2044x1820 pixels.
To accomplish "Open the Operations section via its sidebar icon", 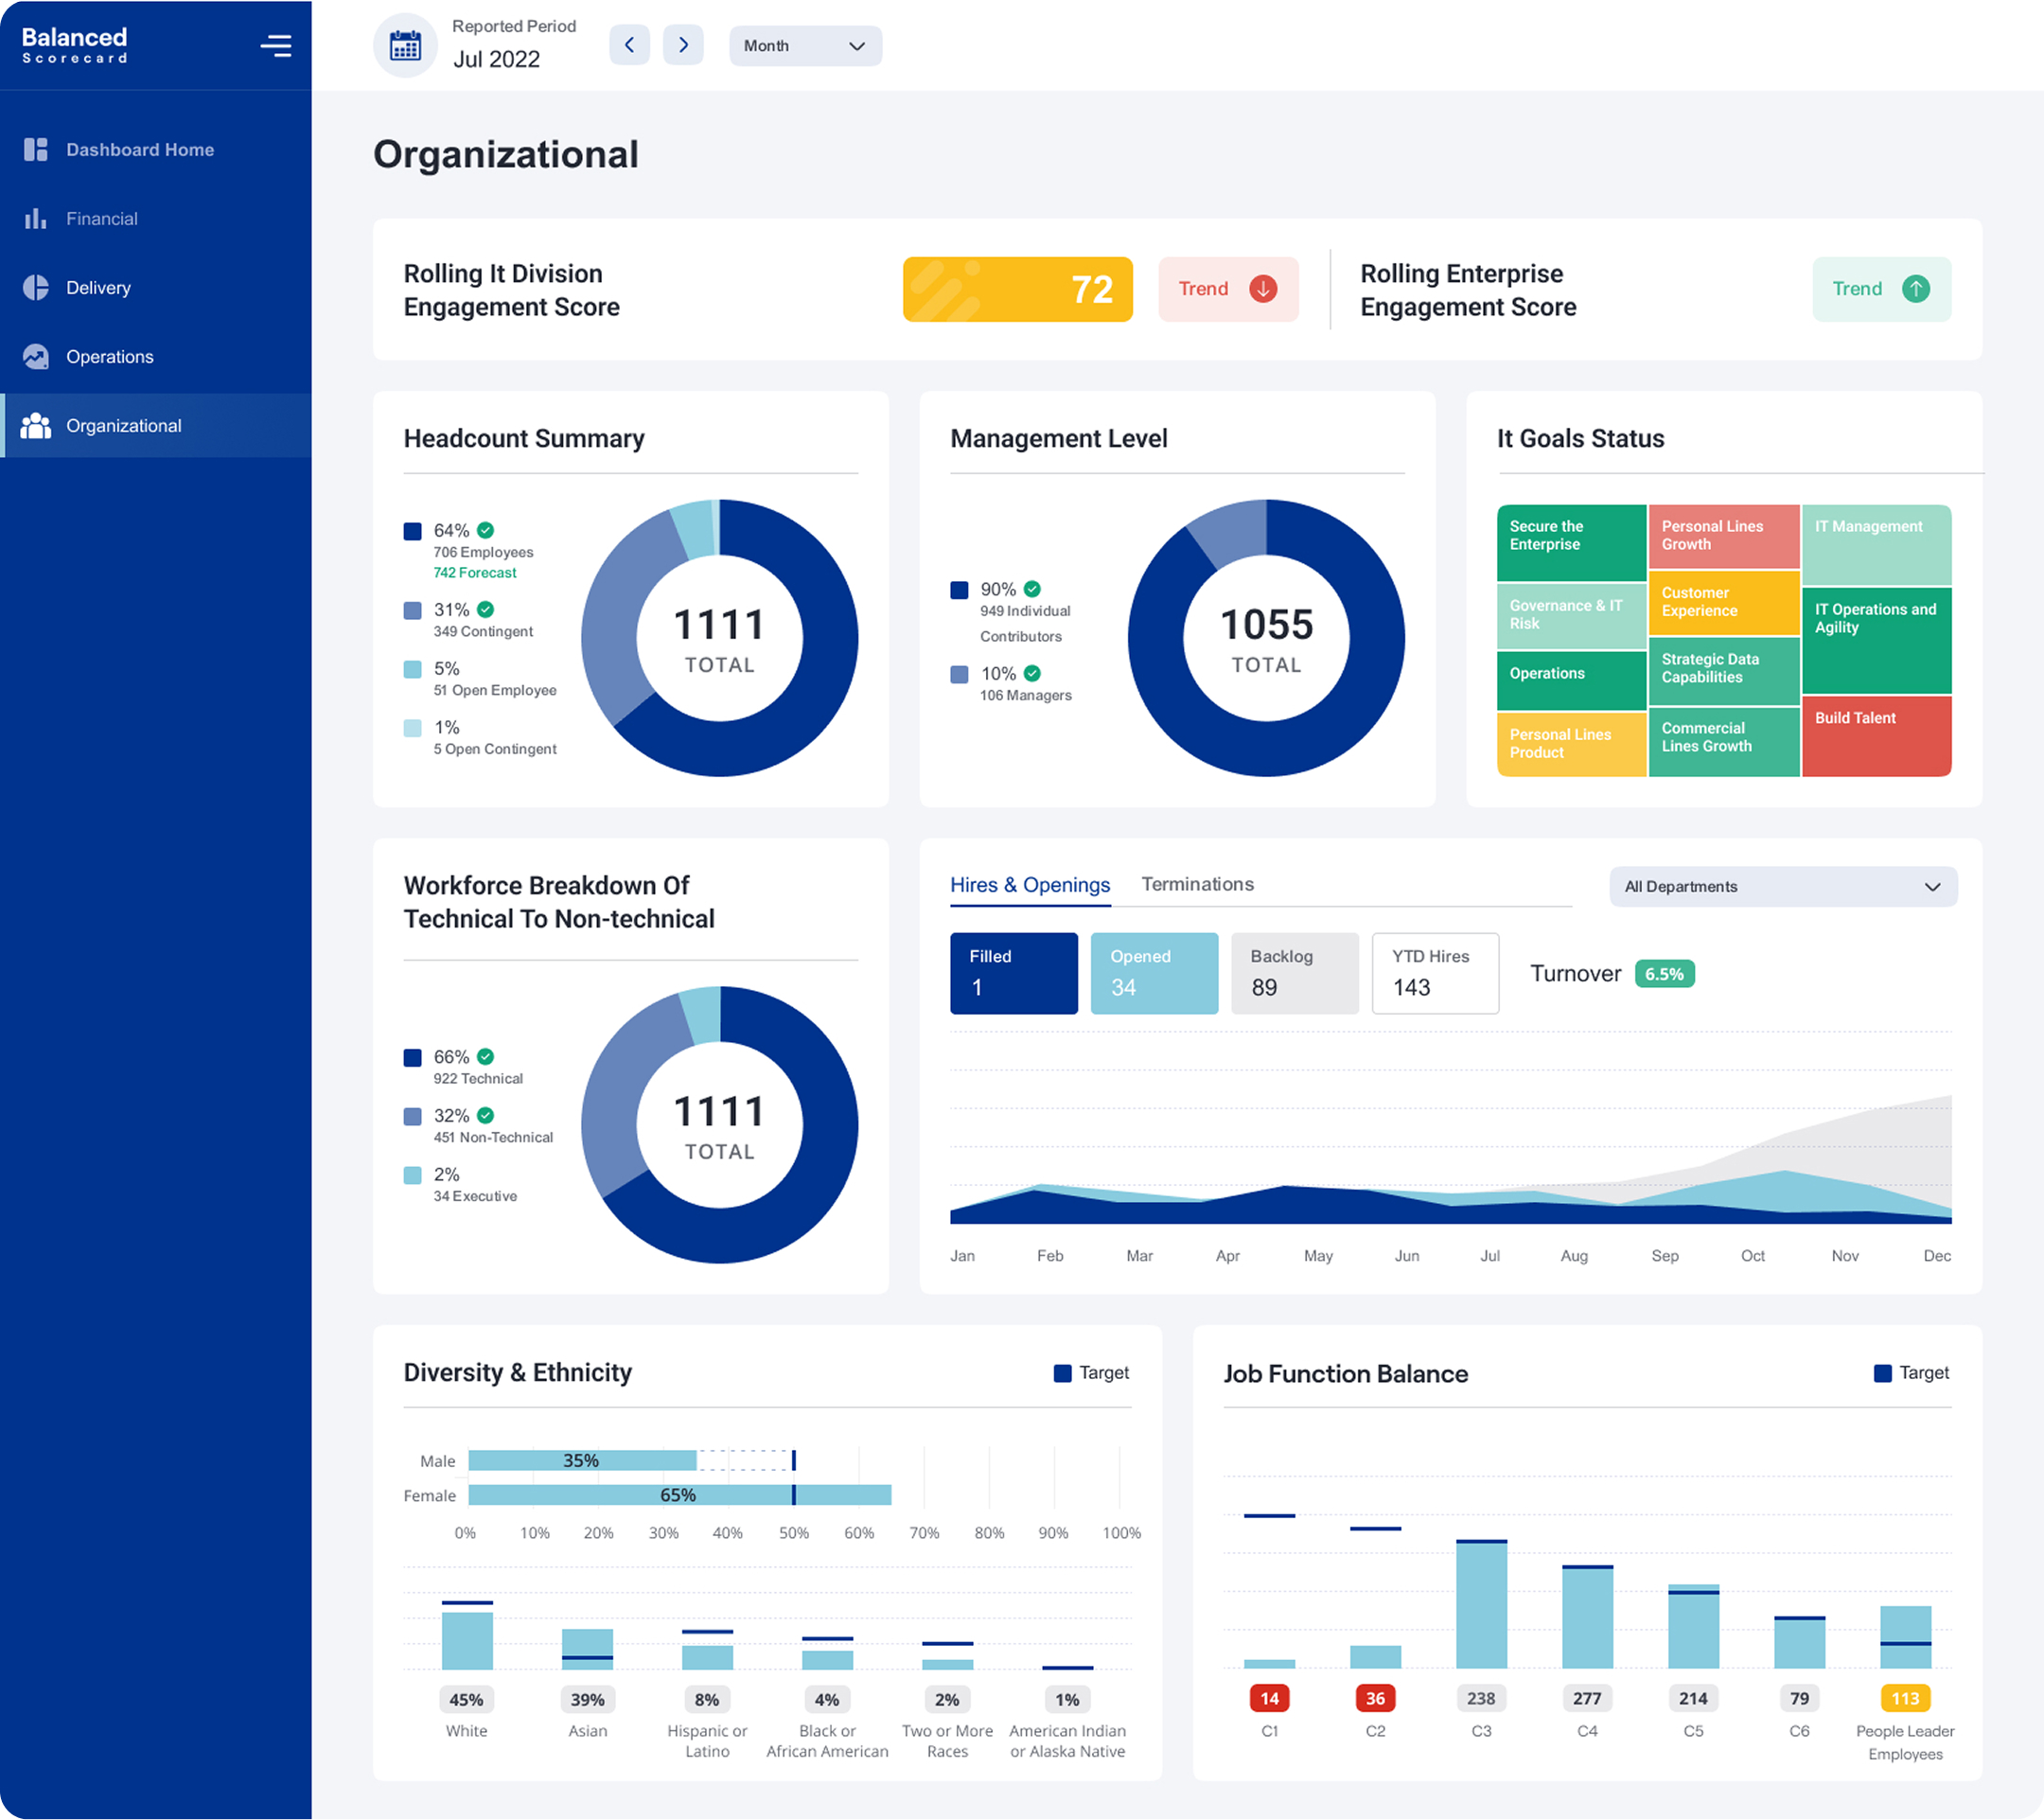I will click(35, 356).
